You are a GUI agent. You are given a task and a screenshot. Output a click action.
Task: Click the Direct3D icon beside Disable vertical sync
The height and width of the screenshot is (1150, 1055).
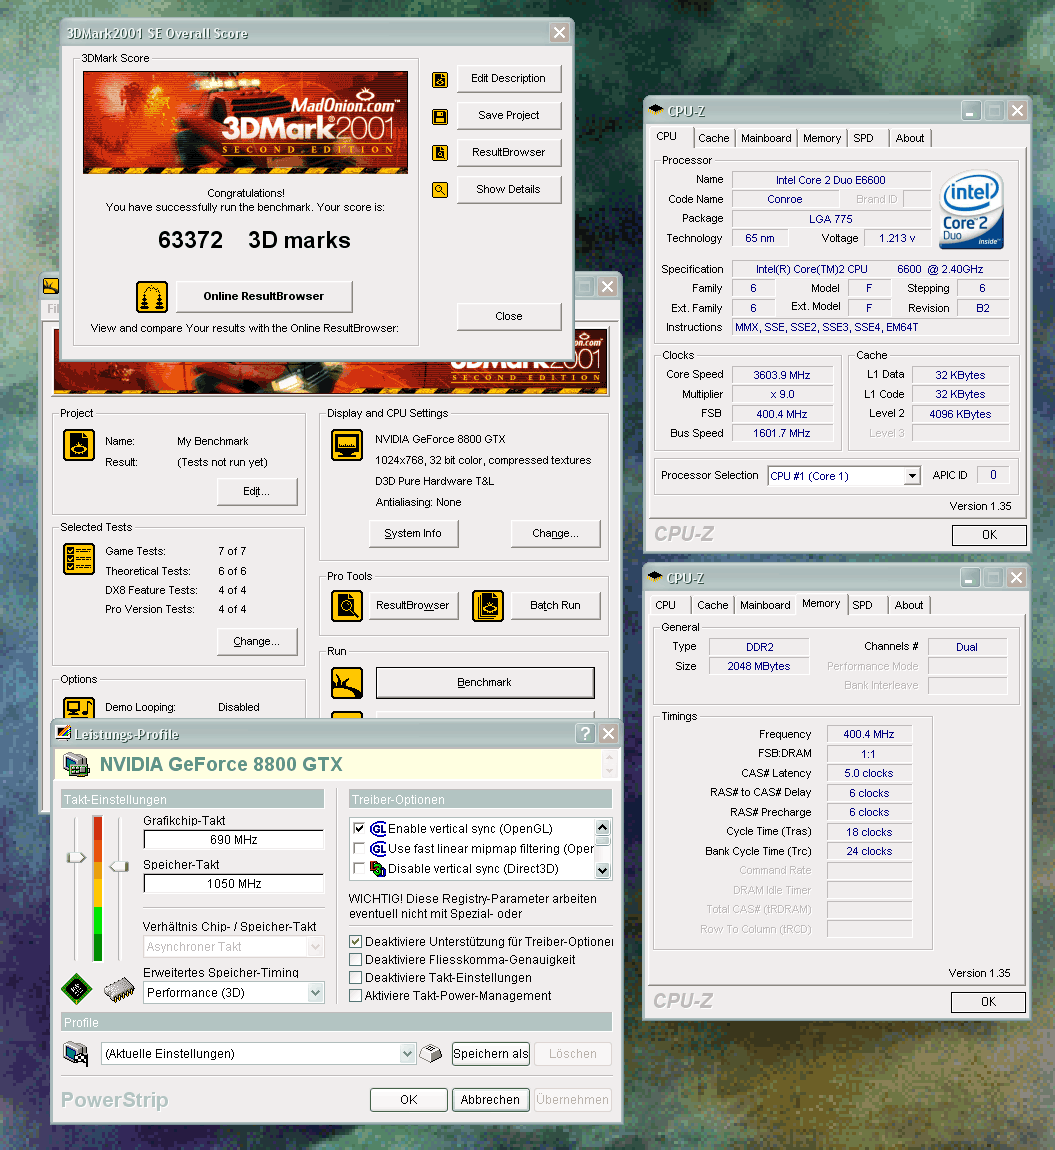(378, 869)
